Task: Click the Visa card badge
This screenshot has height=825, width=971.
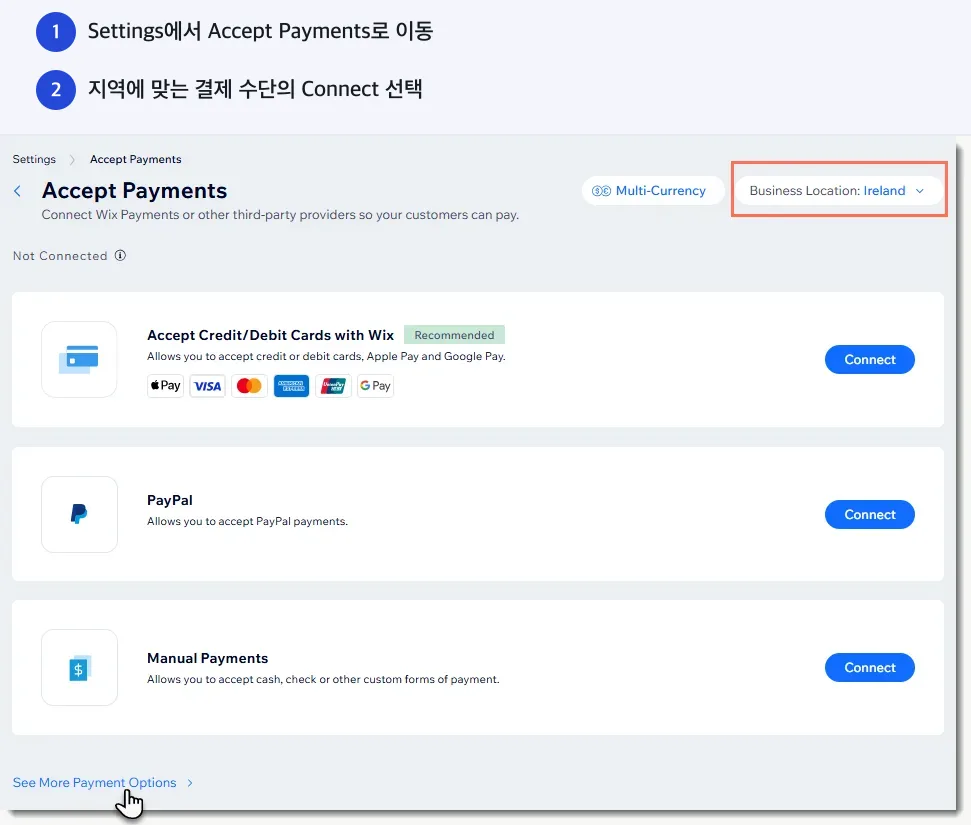Action: click(207, 386)
